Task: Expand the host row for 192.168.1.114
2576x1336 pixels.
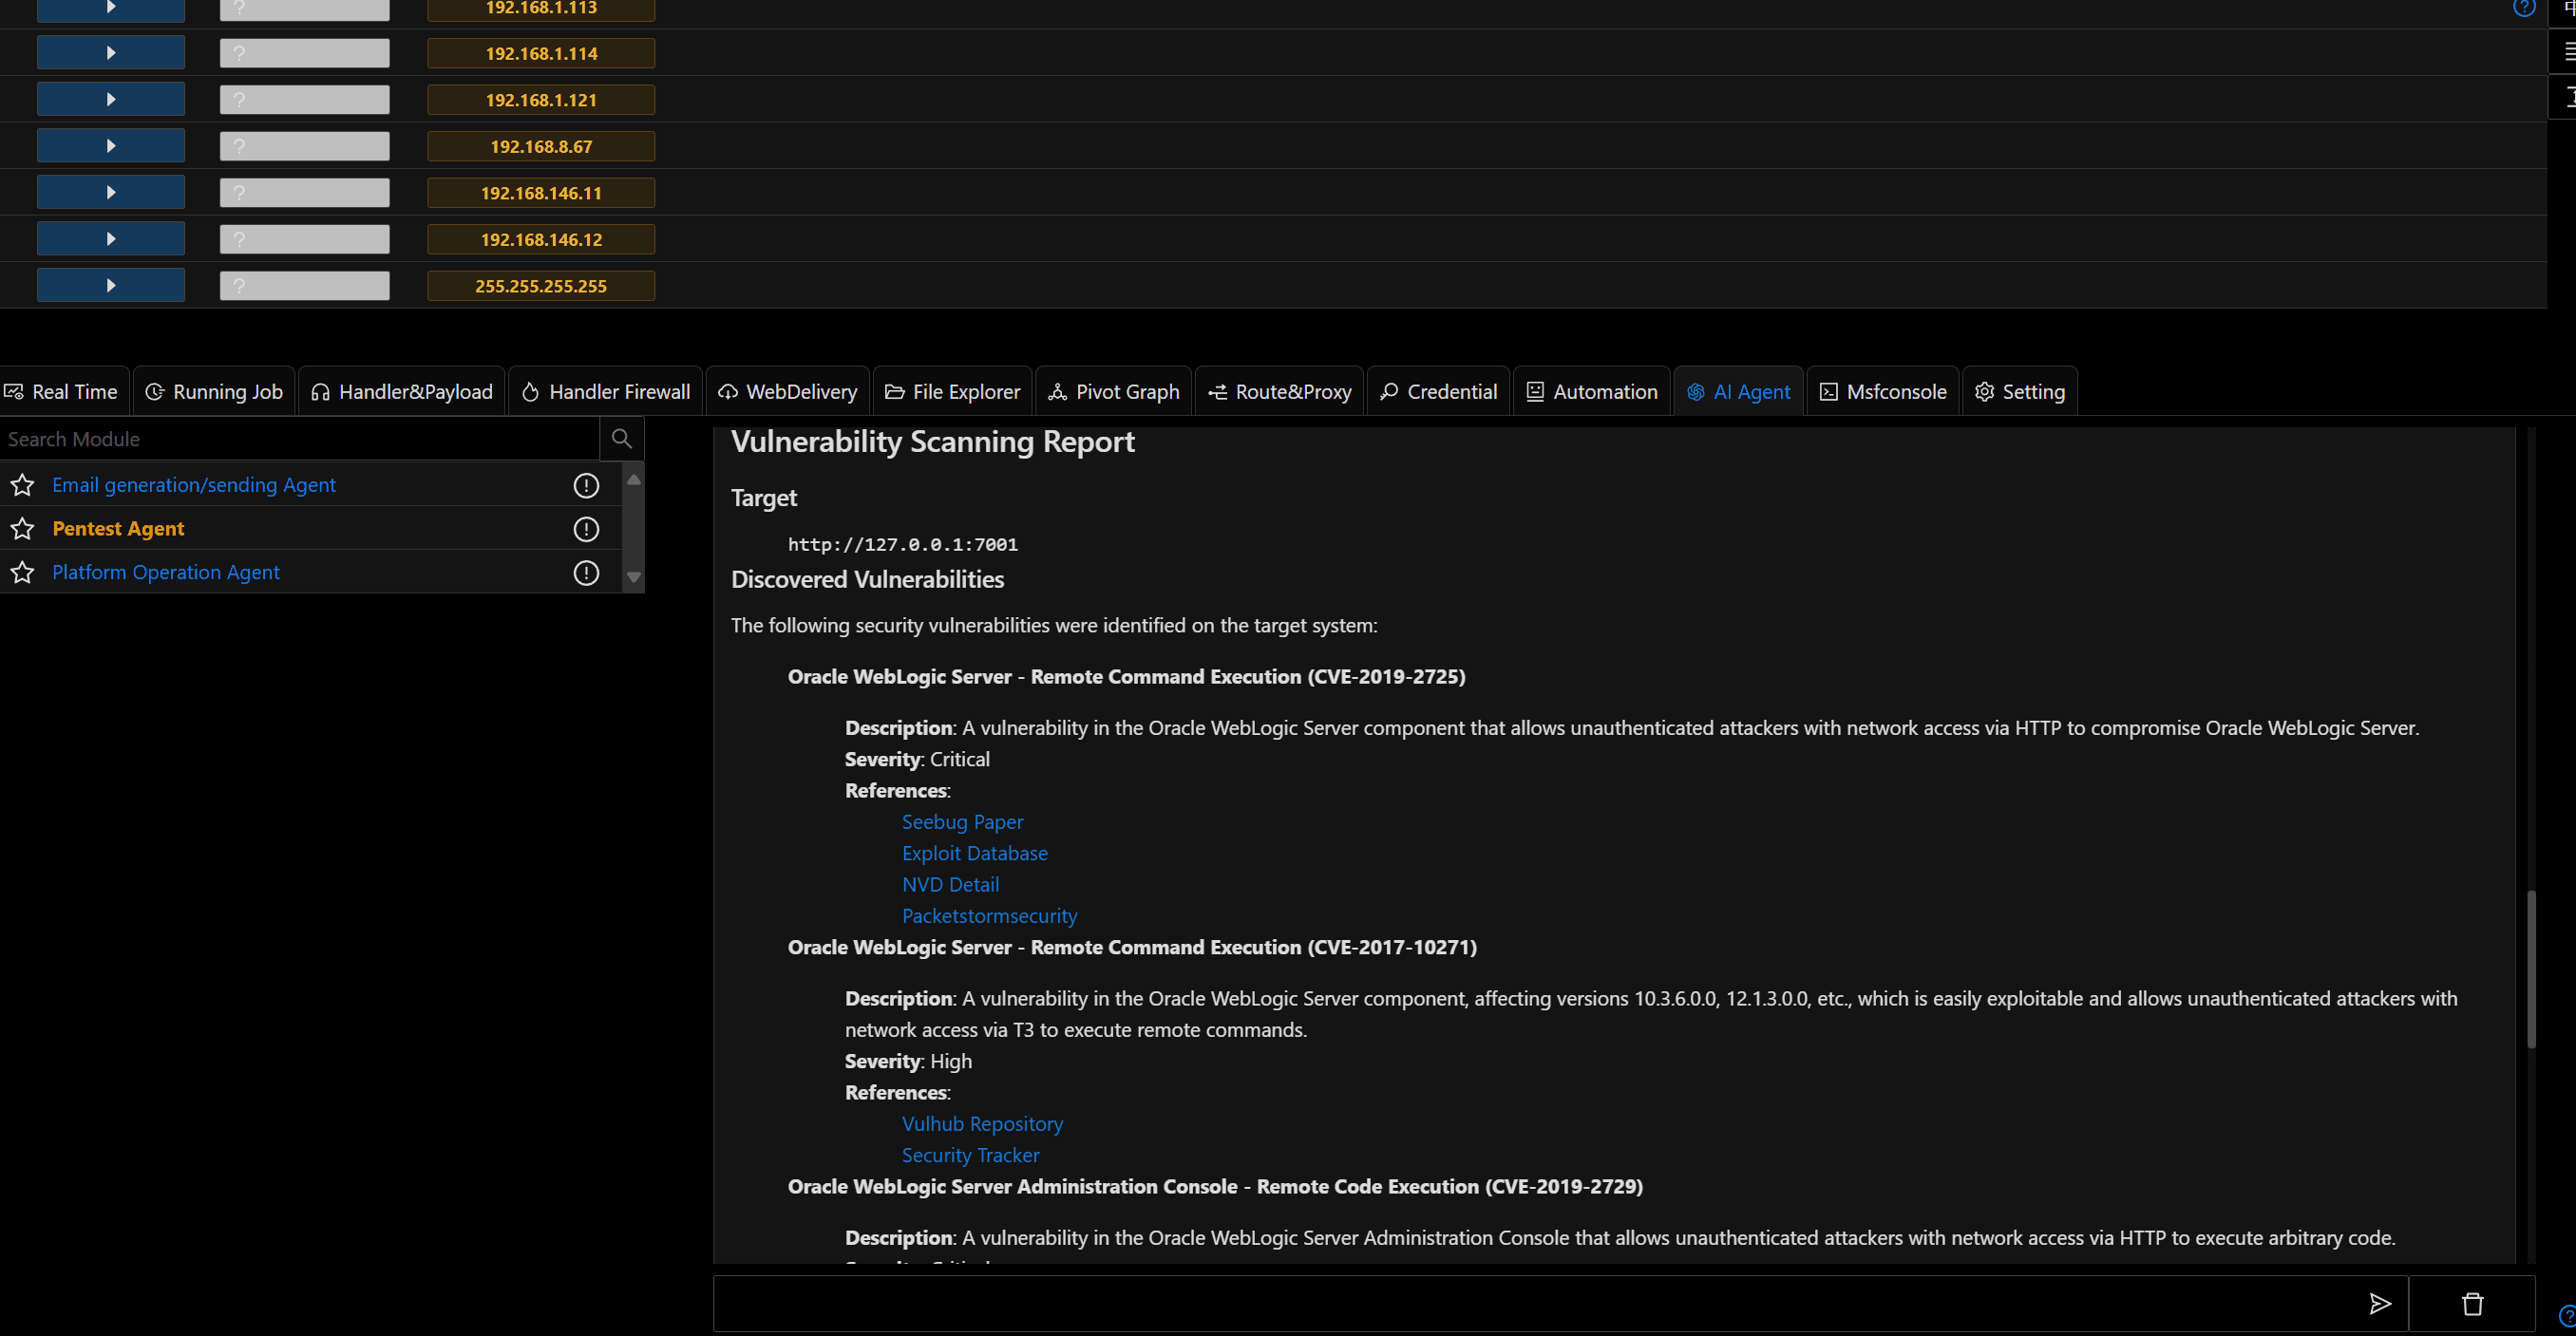Action: tap(111, 53)
